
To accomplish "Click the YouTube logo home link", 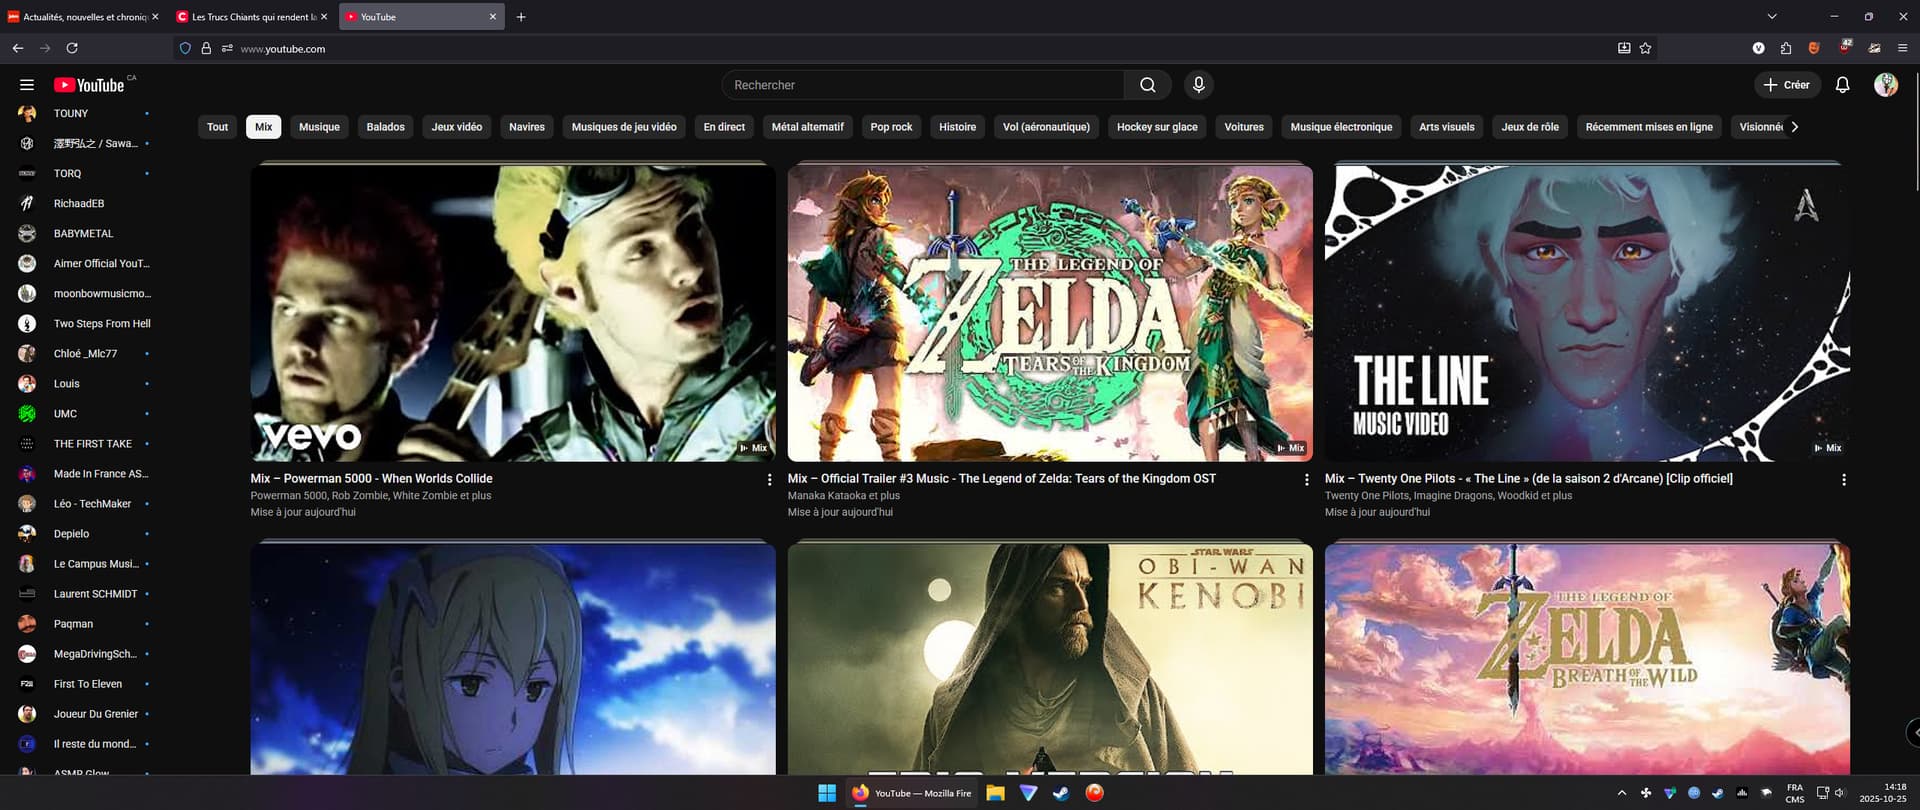I will tap(90, 85).
